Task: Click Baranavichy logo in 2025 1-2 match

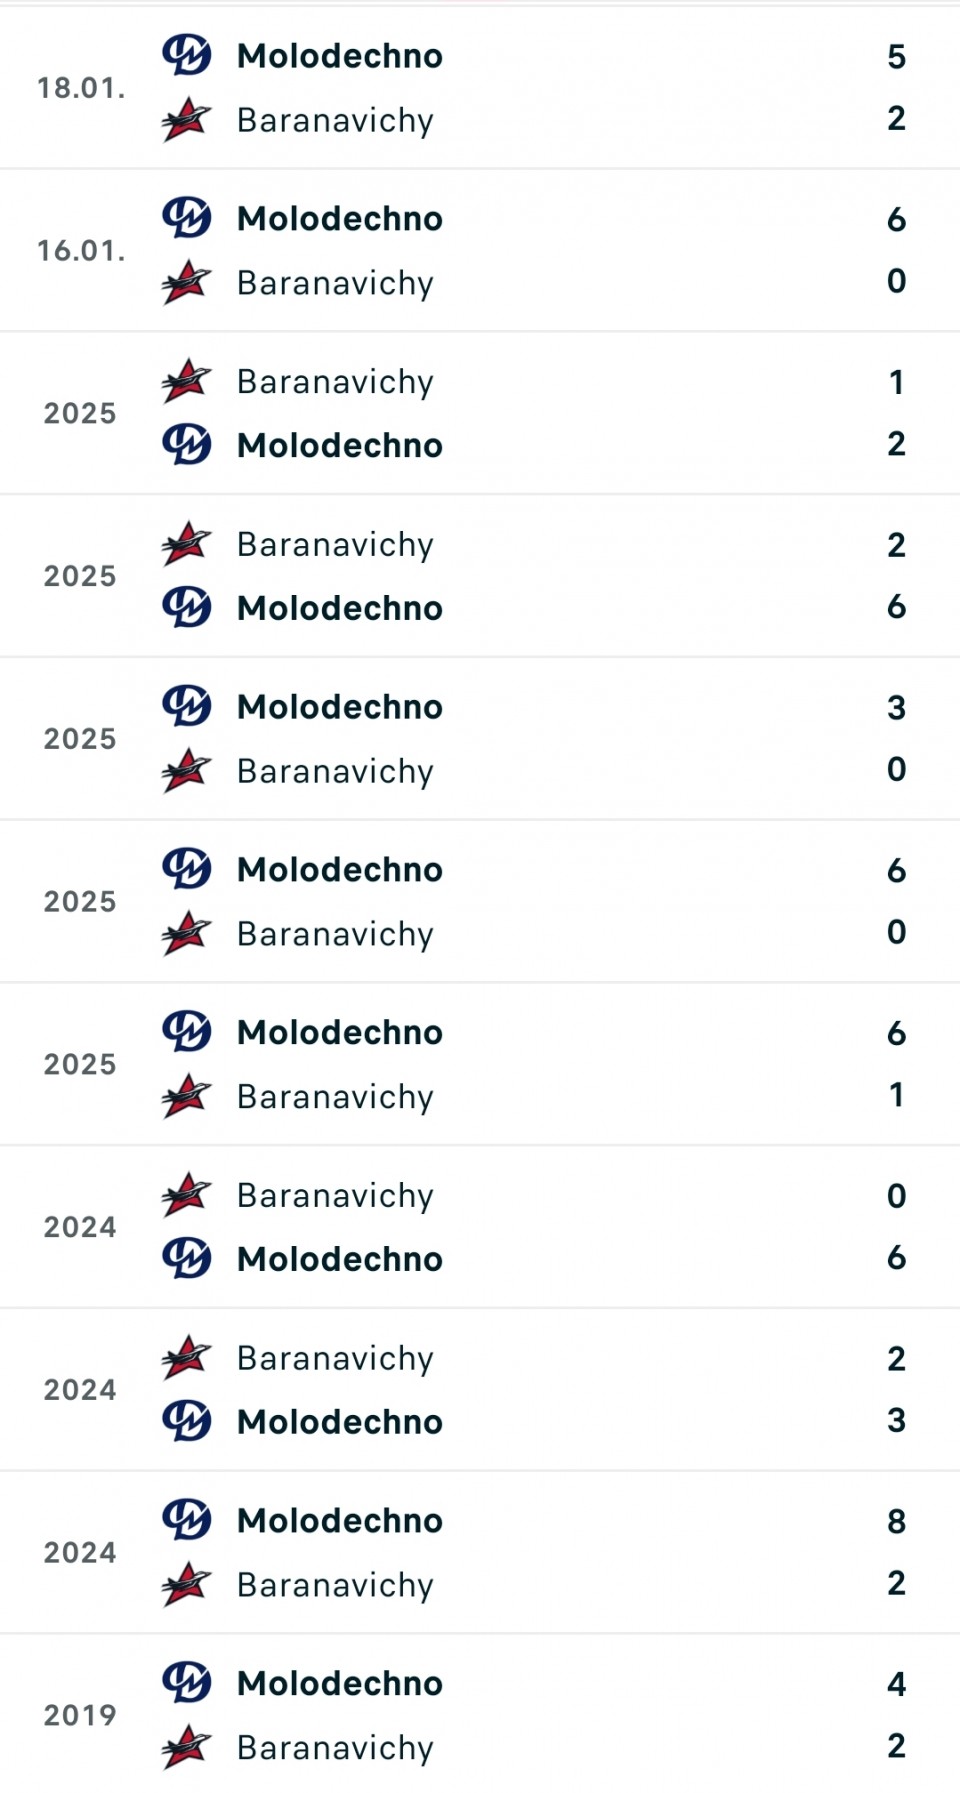Action: [x=187, y=381]
